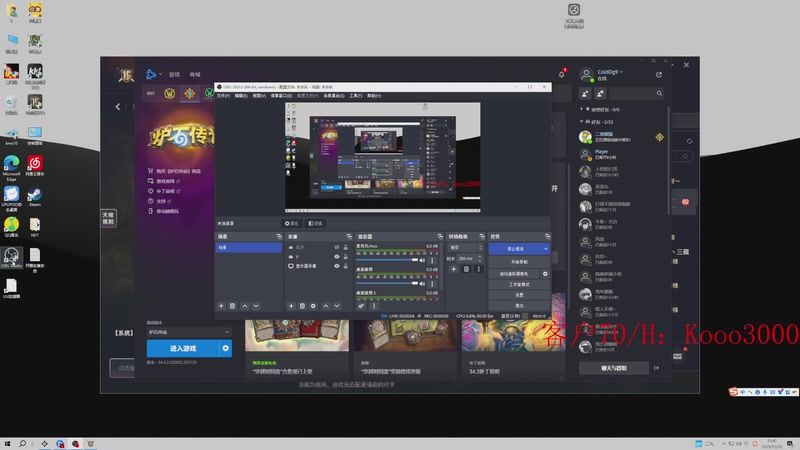Click 开始录制 button in OBS
This screenshot has width=800, height=450.
coord(519,262)
